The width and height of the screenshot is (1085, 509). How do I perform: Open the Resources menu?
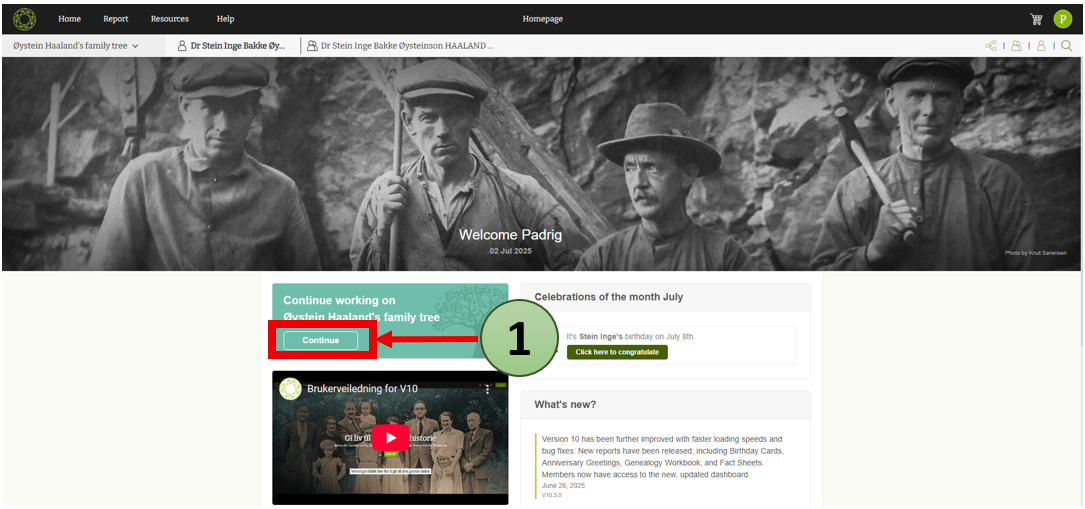pyautogui.click(x=169, y=19)
